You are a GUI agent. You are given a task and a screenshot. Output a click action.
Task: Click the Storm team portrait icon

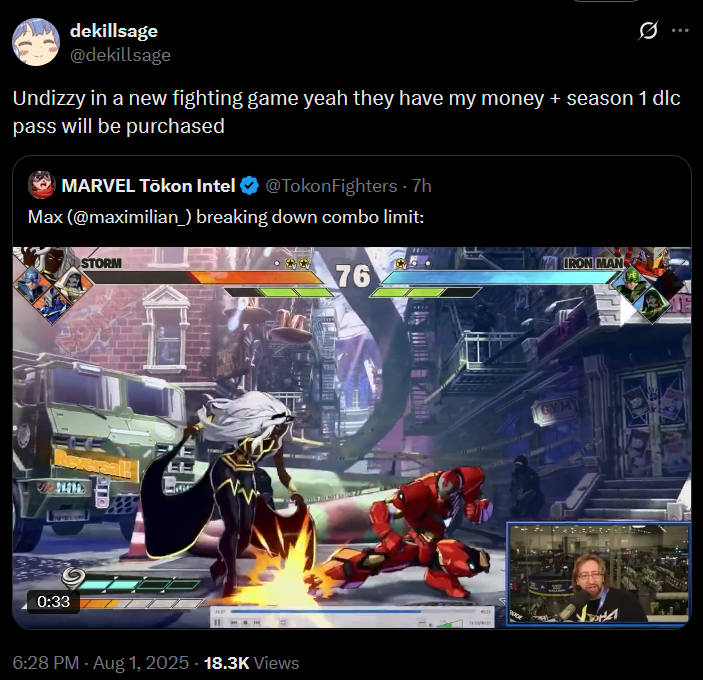coord(53,263)
